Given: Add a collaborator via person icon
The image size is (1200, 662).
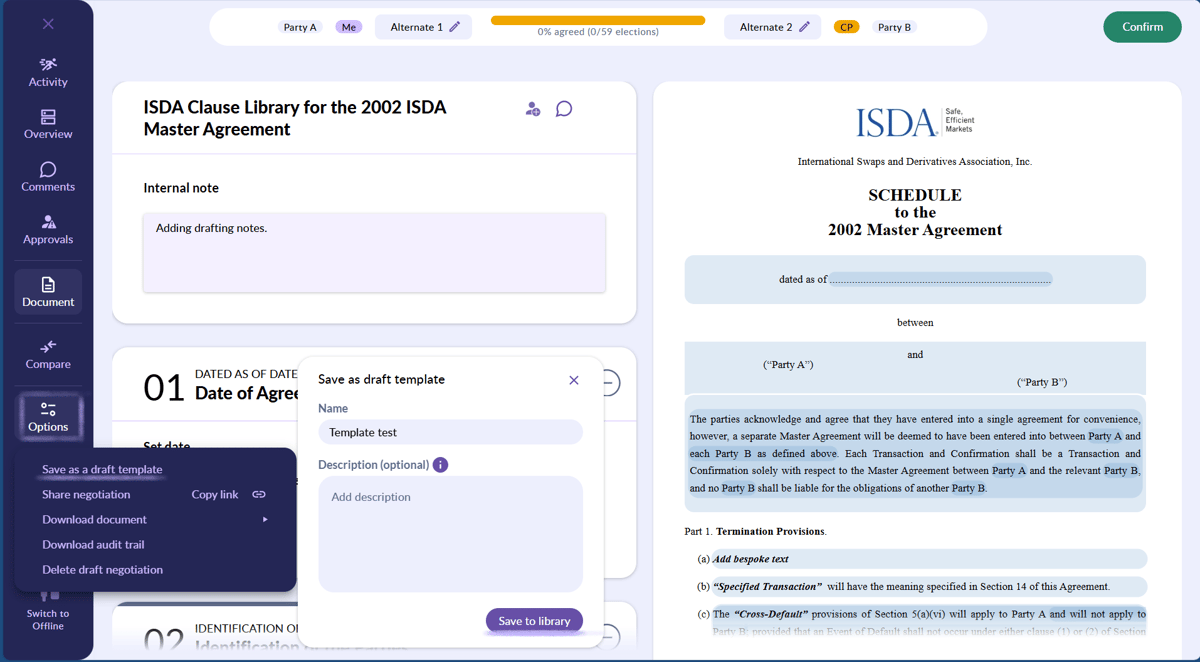Looking at the screenshot, I should 533,109.
